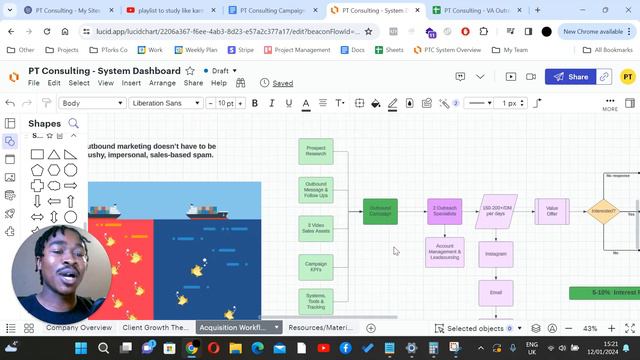This screenshot has width=640, height=360.
Task: Adjust the line width stepper
Action: [x=522, y=103]
